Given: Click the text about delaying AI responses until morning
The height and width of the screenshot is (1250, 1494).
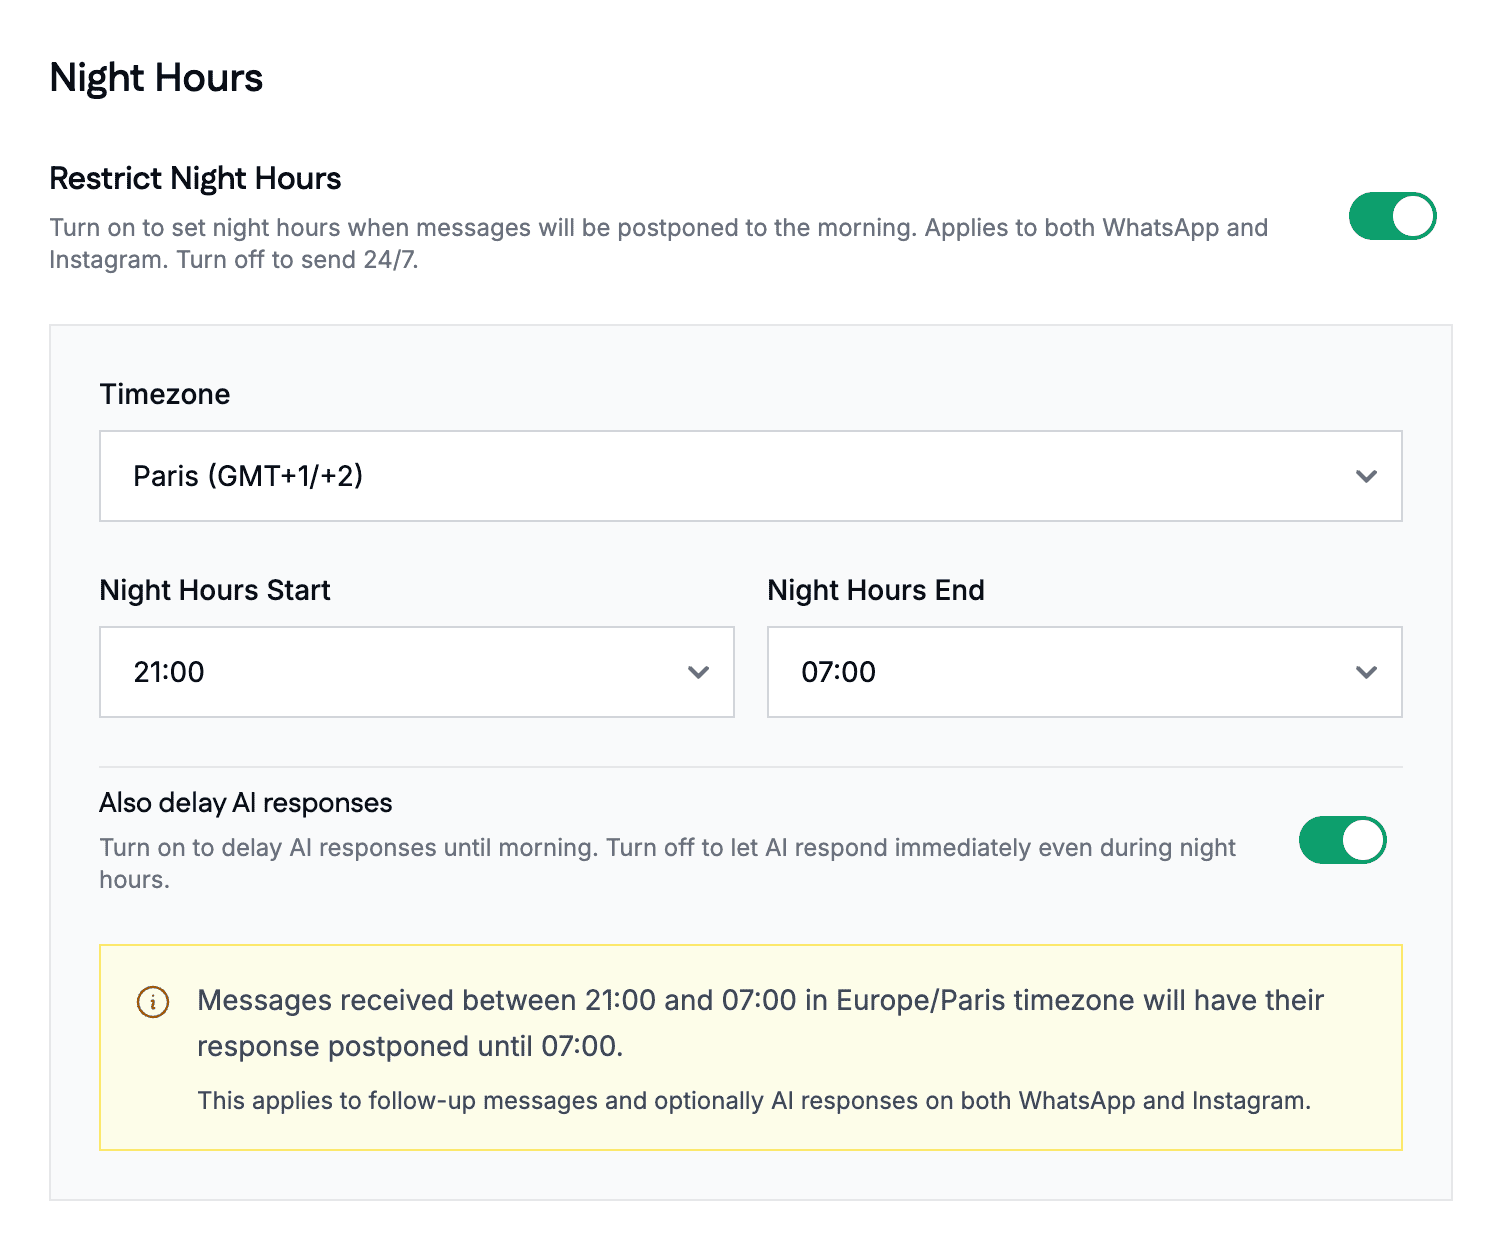Looking at the screenshot, I should click(668, 863).
